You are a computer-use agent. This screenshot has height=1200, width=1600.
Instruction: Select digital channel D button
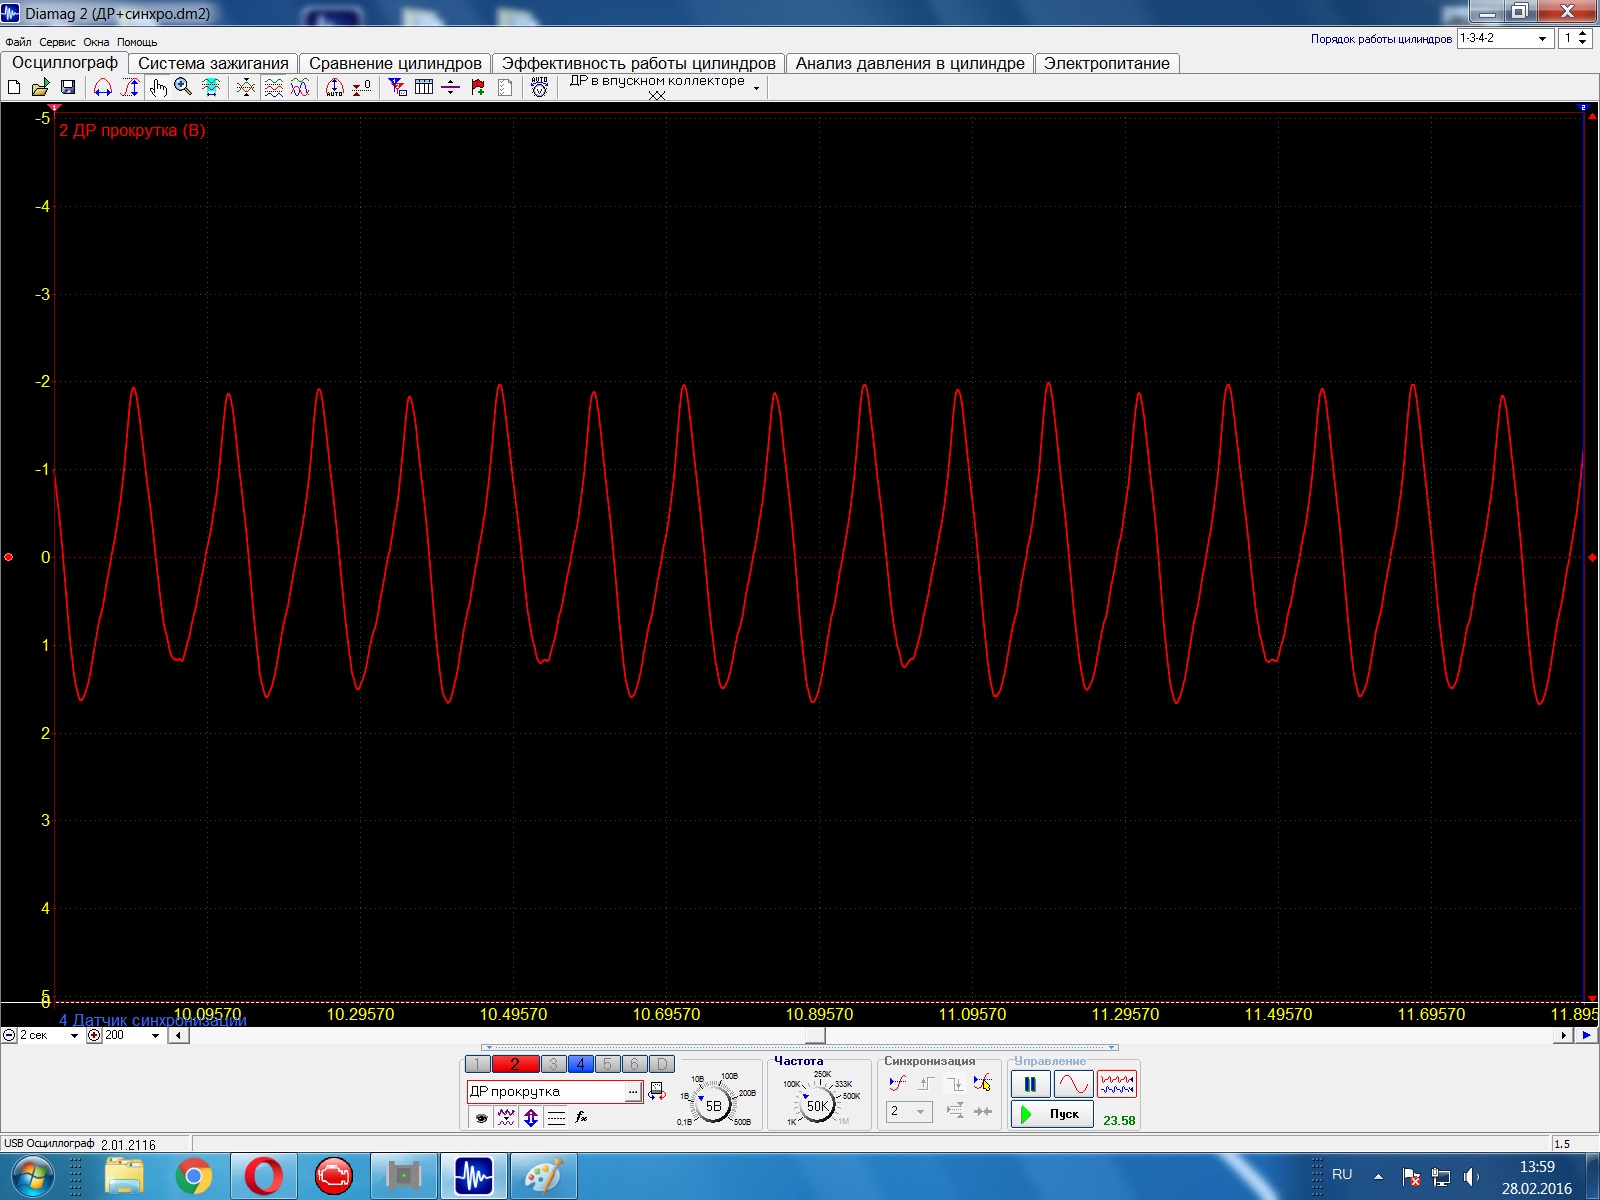pos(661,1064)
